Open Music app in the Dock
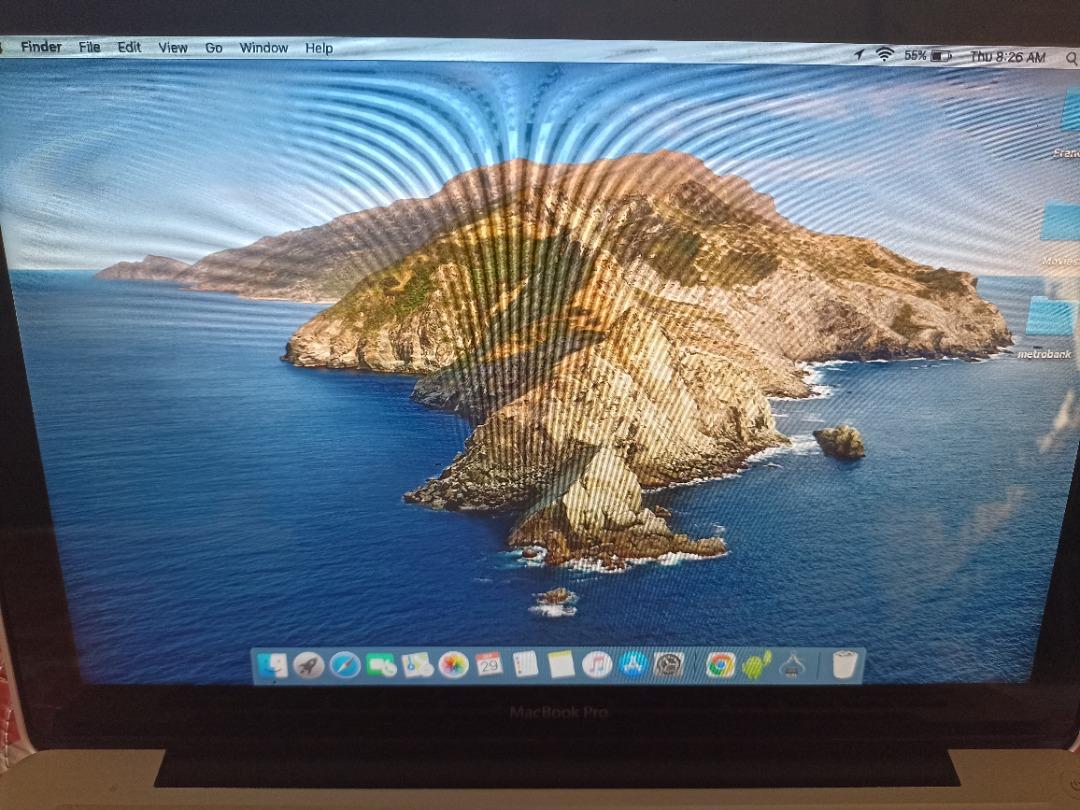The height and width of the screenshot is (810, 1080). point(596,665)
